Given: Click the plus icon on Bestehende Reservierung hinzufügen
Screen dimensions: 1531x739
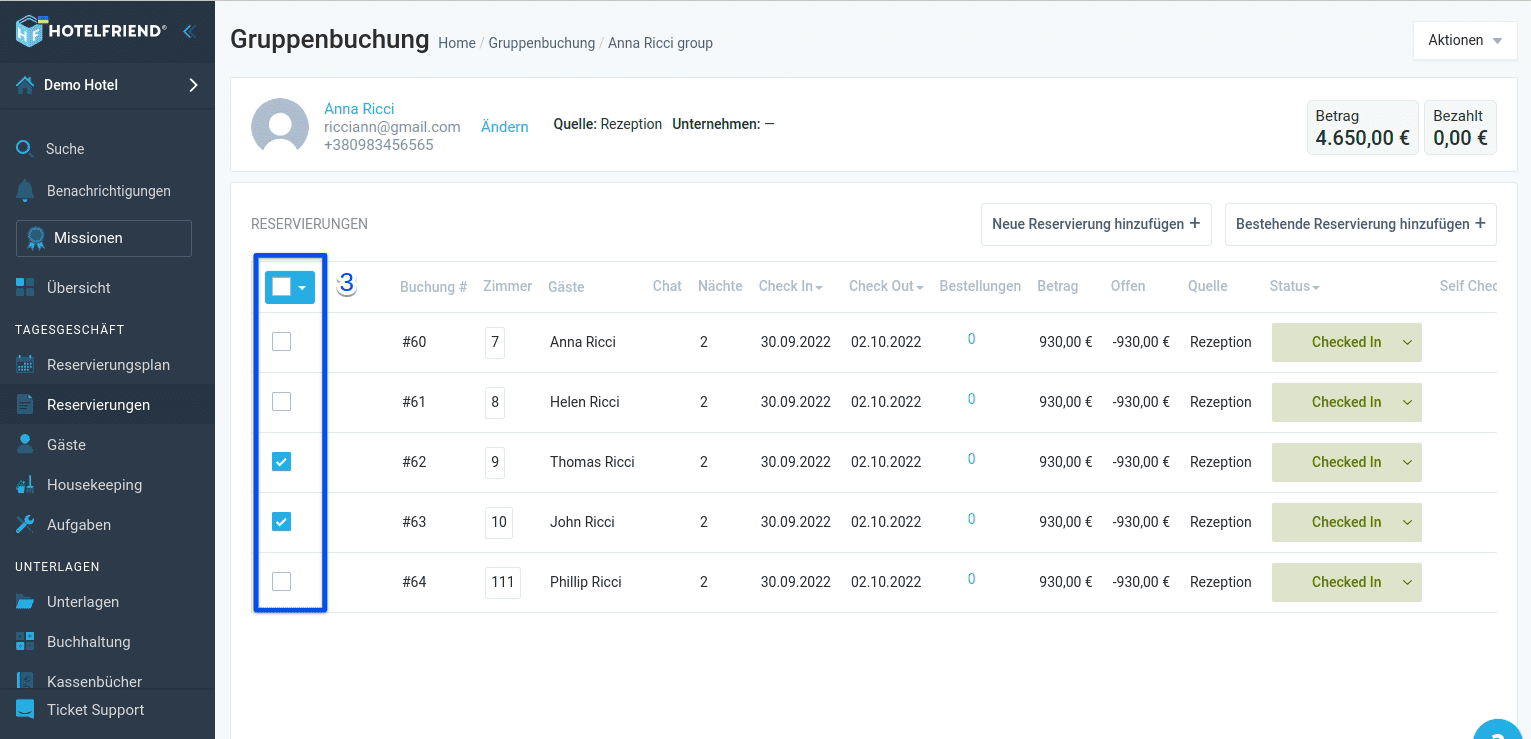Looking at the screenshot, I should coord(1480,224).
